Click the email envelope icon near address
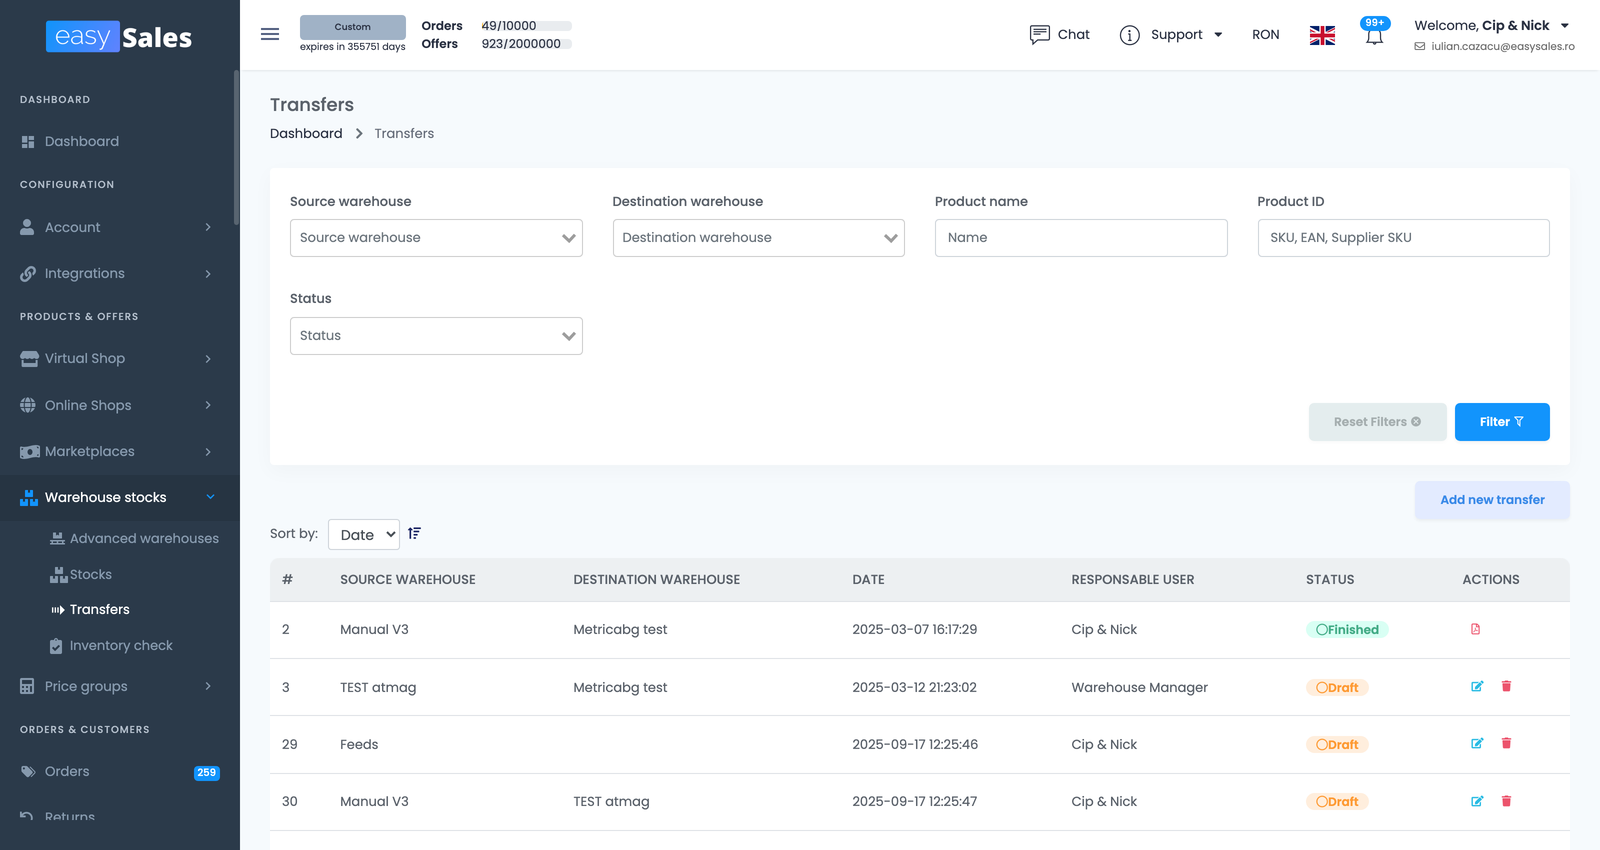The image size is (1600, 850). click(x=1420, y=46)
